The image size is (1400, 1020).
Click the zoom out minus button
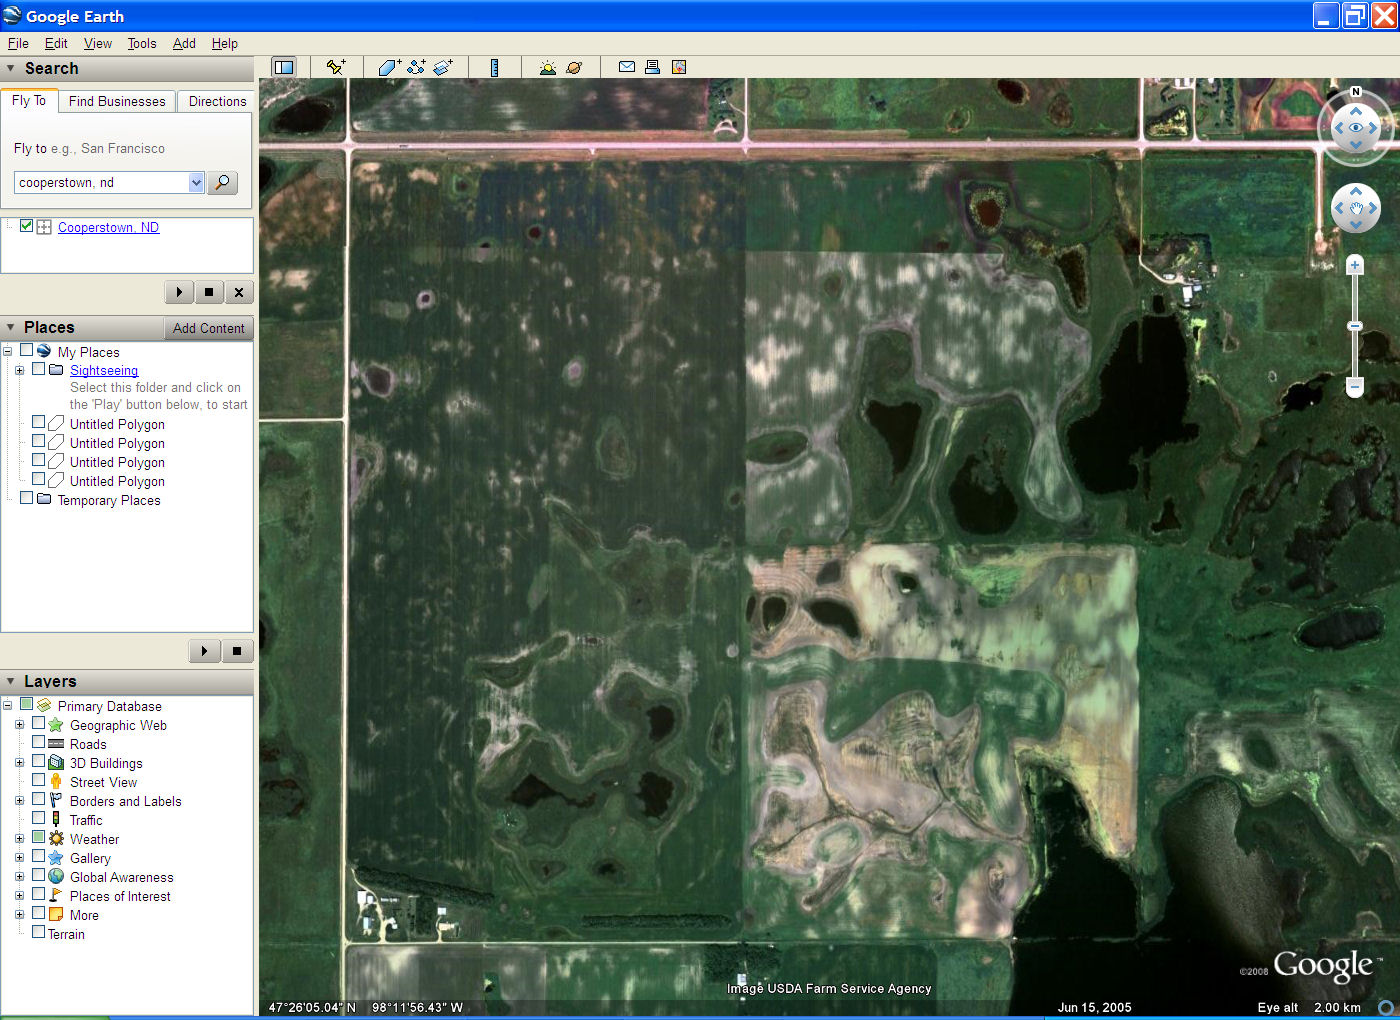tap(1355, 386)
